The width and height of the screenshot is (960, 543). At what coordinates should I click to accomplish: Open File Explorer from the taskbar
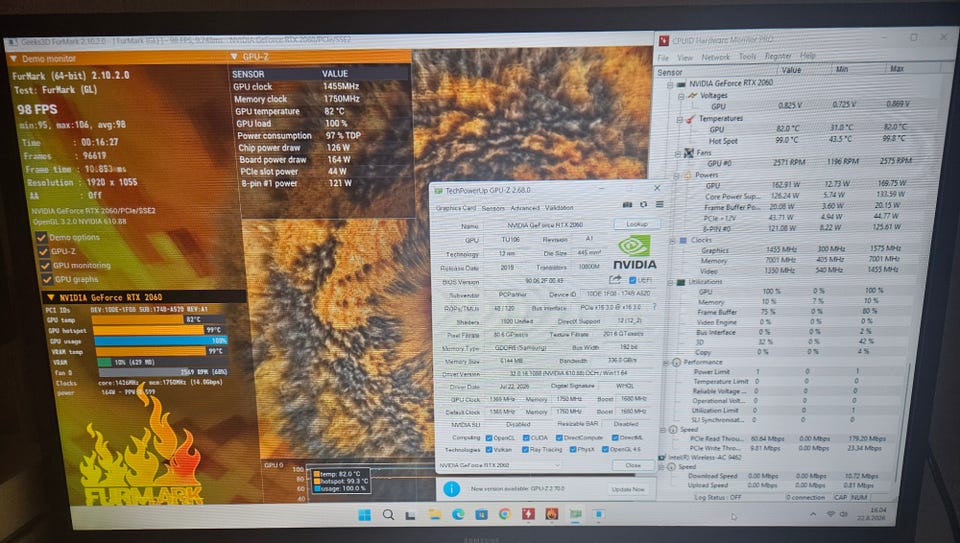coord(435,515)
